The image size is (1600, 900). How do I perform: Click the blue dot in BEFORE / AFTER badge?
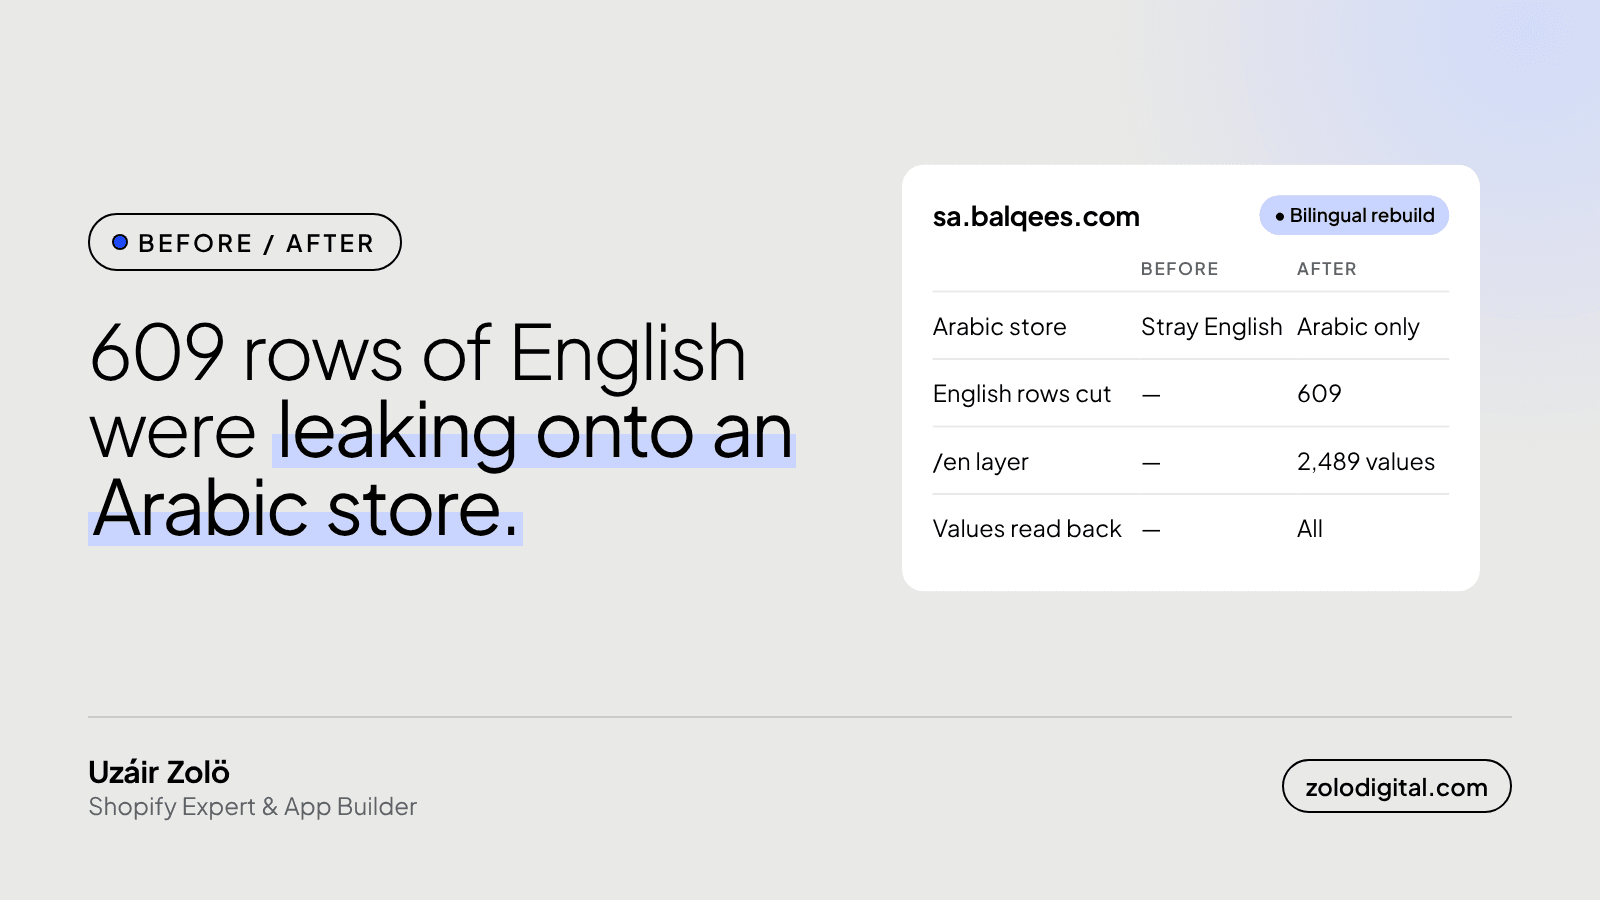(120, 242)
